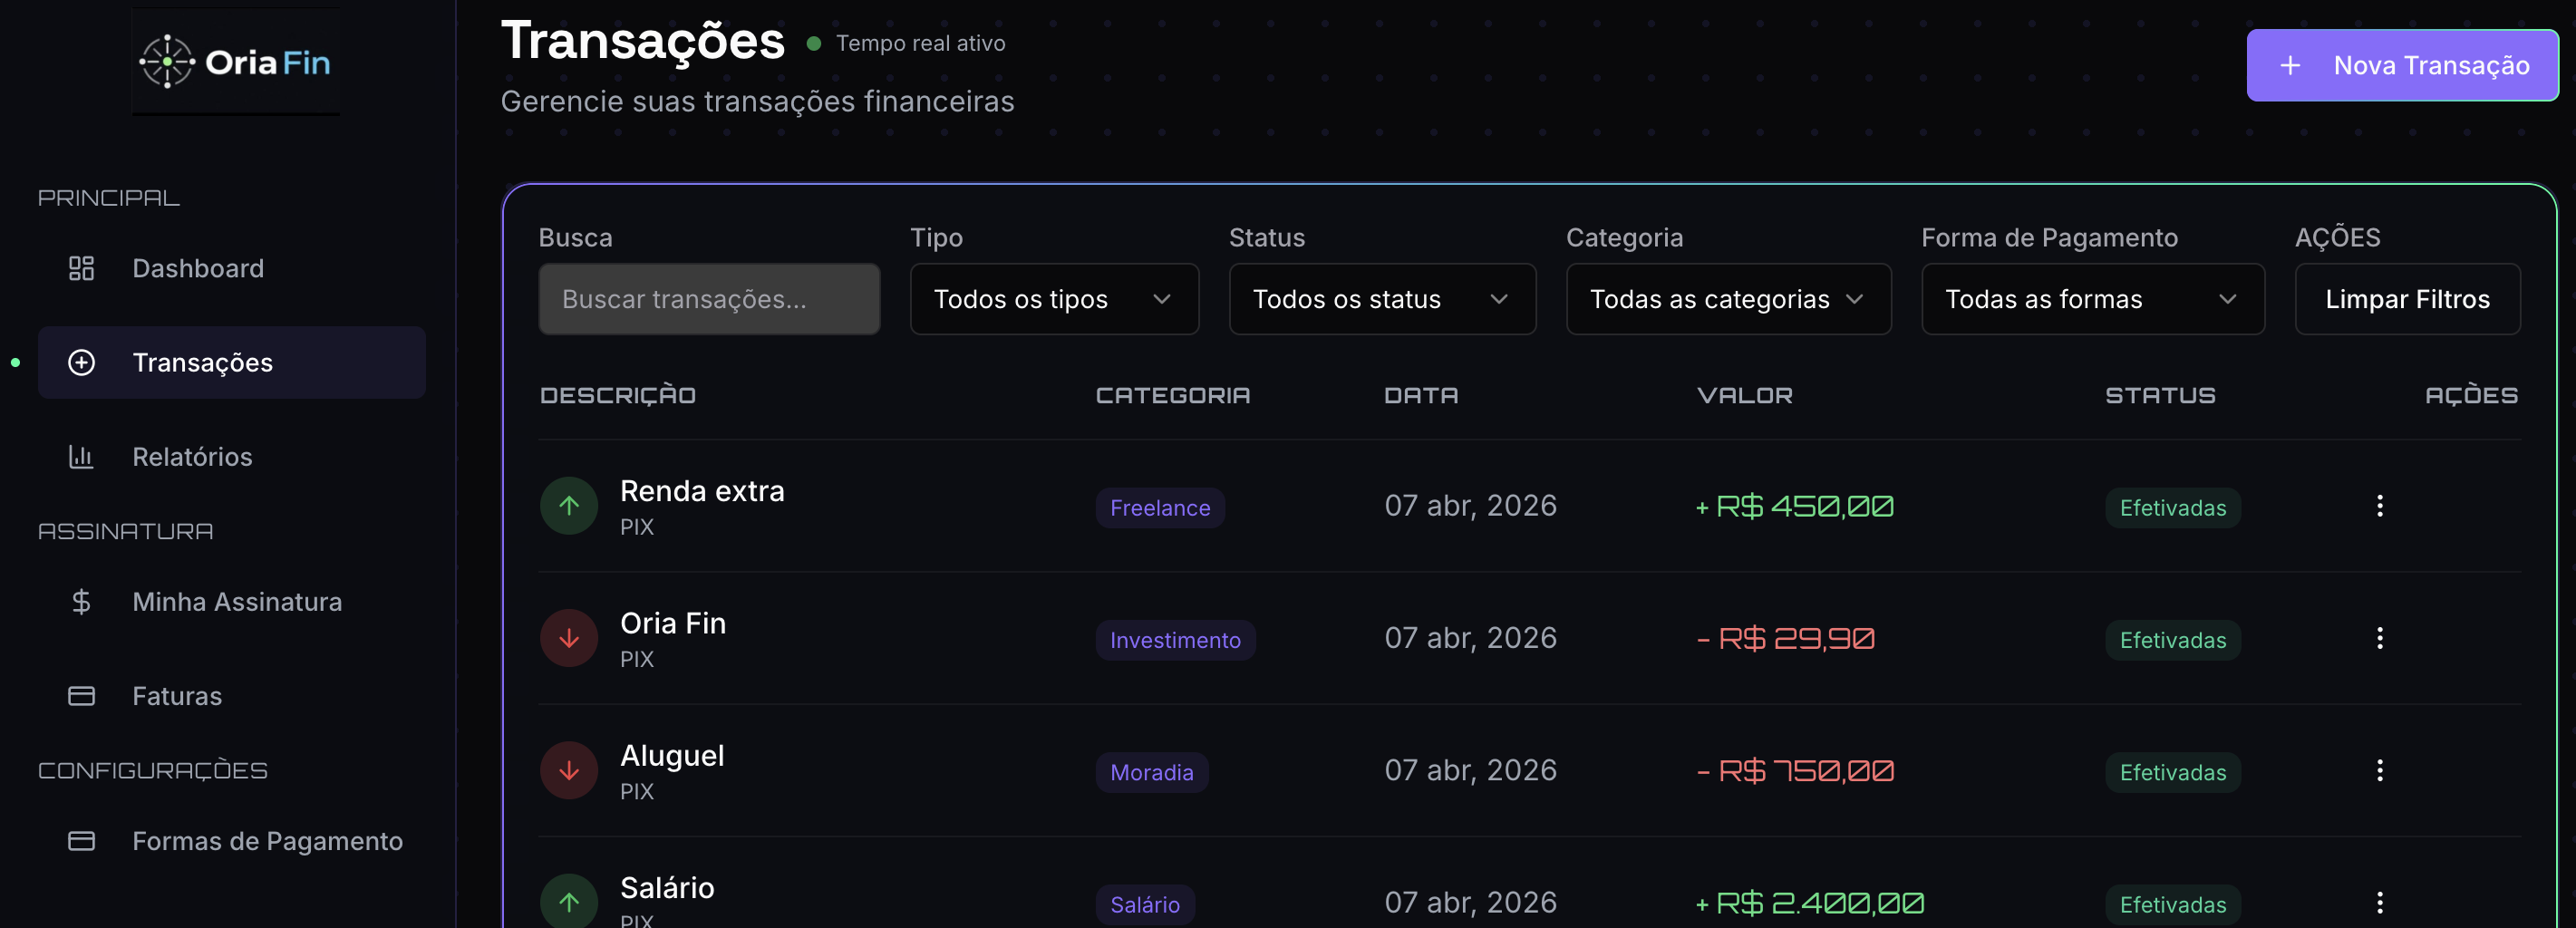This screenshot has width=2576, height=928.
Task: Open three-dot actions menu for Renda extra
Action: pos(2379,506)
